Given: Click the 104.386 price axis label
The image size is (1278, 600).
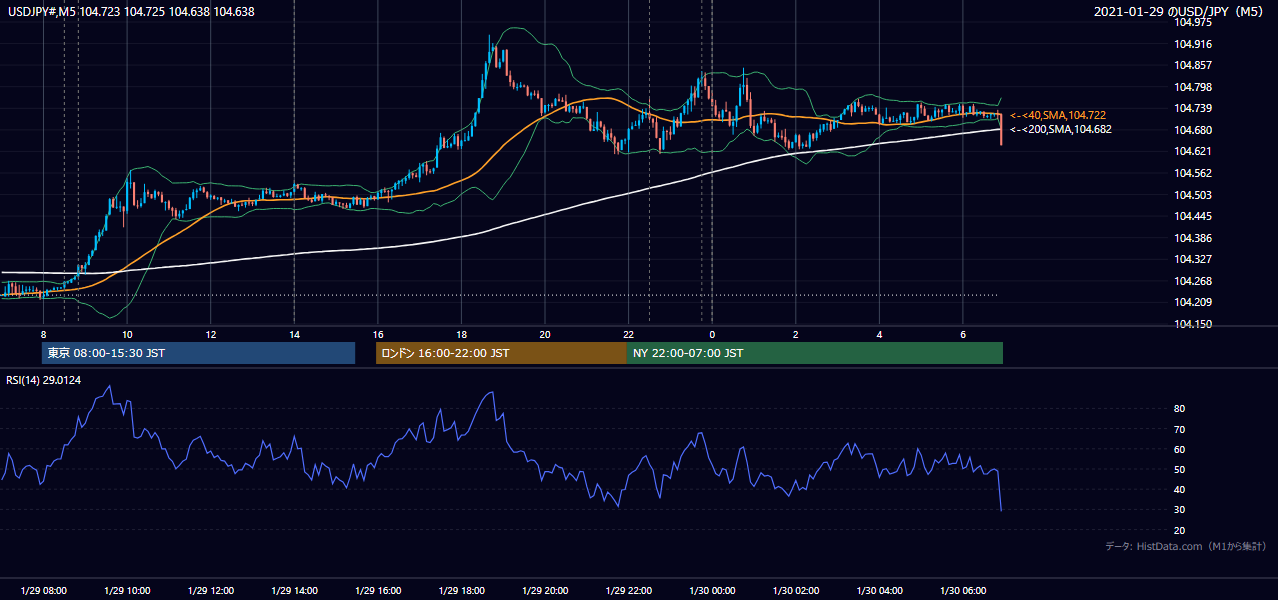Looking at the screenshot, I should tap(1193, 238).
